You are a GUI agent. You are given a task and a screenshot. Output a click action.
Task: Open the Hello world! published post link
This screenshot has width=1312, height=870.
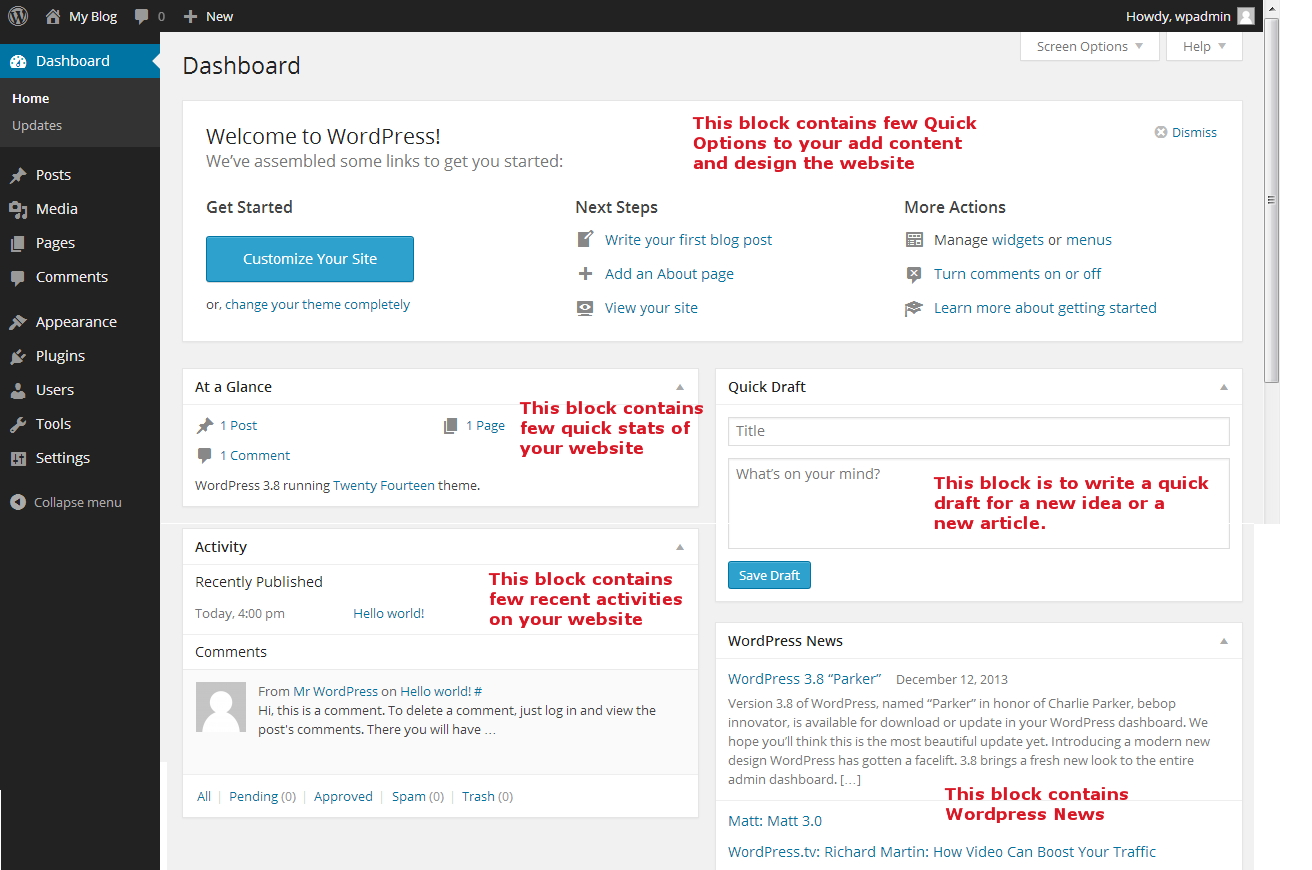click(x=388, y=613)
